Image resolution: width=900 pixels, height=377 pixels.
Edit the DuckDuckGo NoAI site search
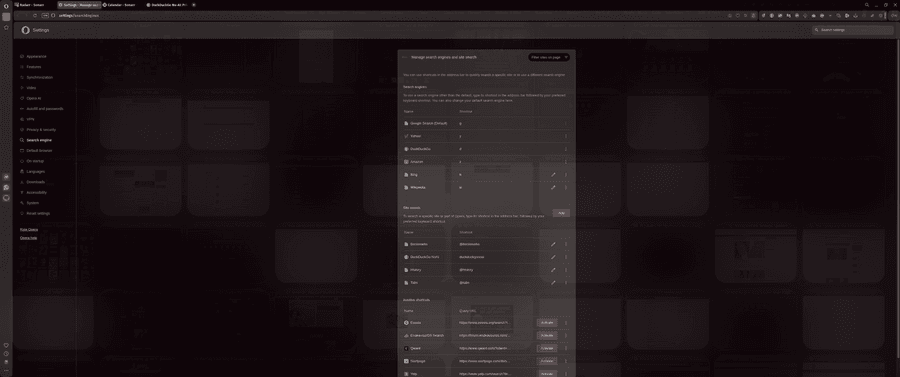553,257
